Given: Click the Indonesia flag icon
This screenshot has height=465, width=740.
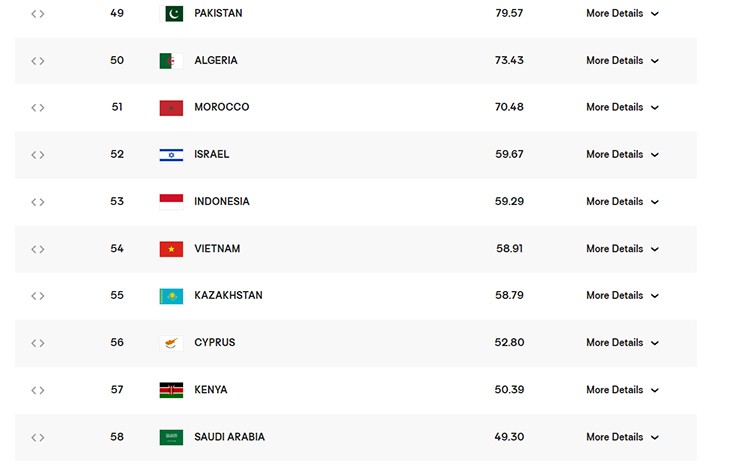Looking at the screenshot, I should click(x=171, y=202).
